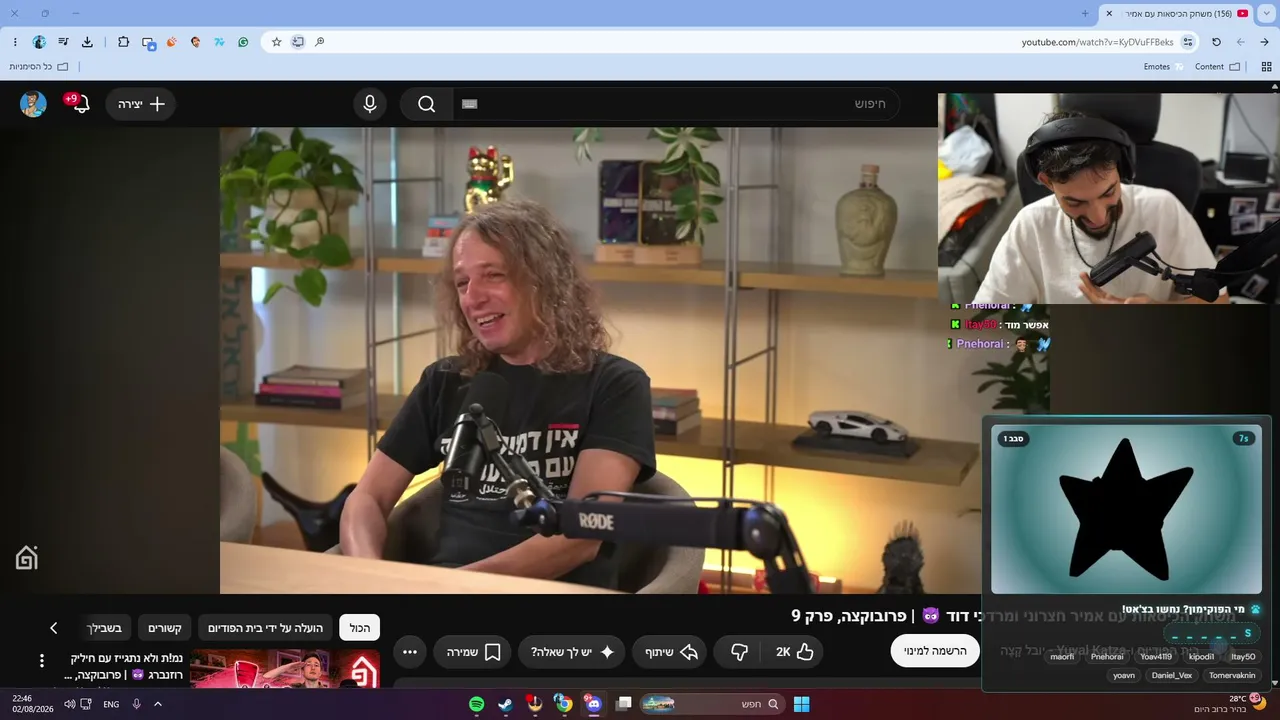Open the media controls icon in Chrome toolbar
1280x720 pixels.
63,42
